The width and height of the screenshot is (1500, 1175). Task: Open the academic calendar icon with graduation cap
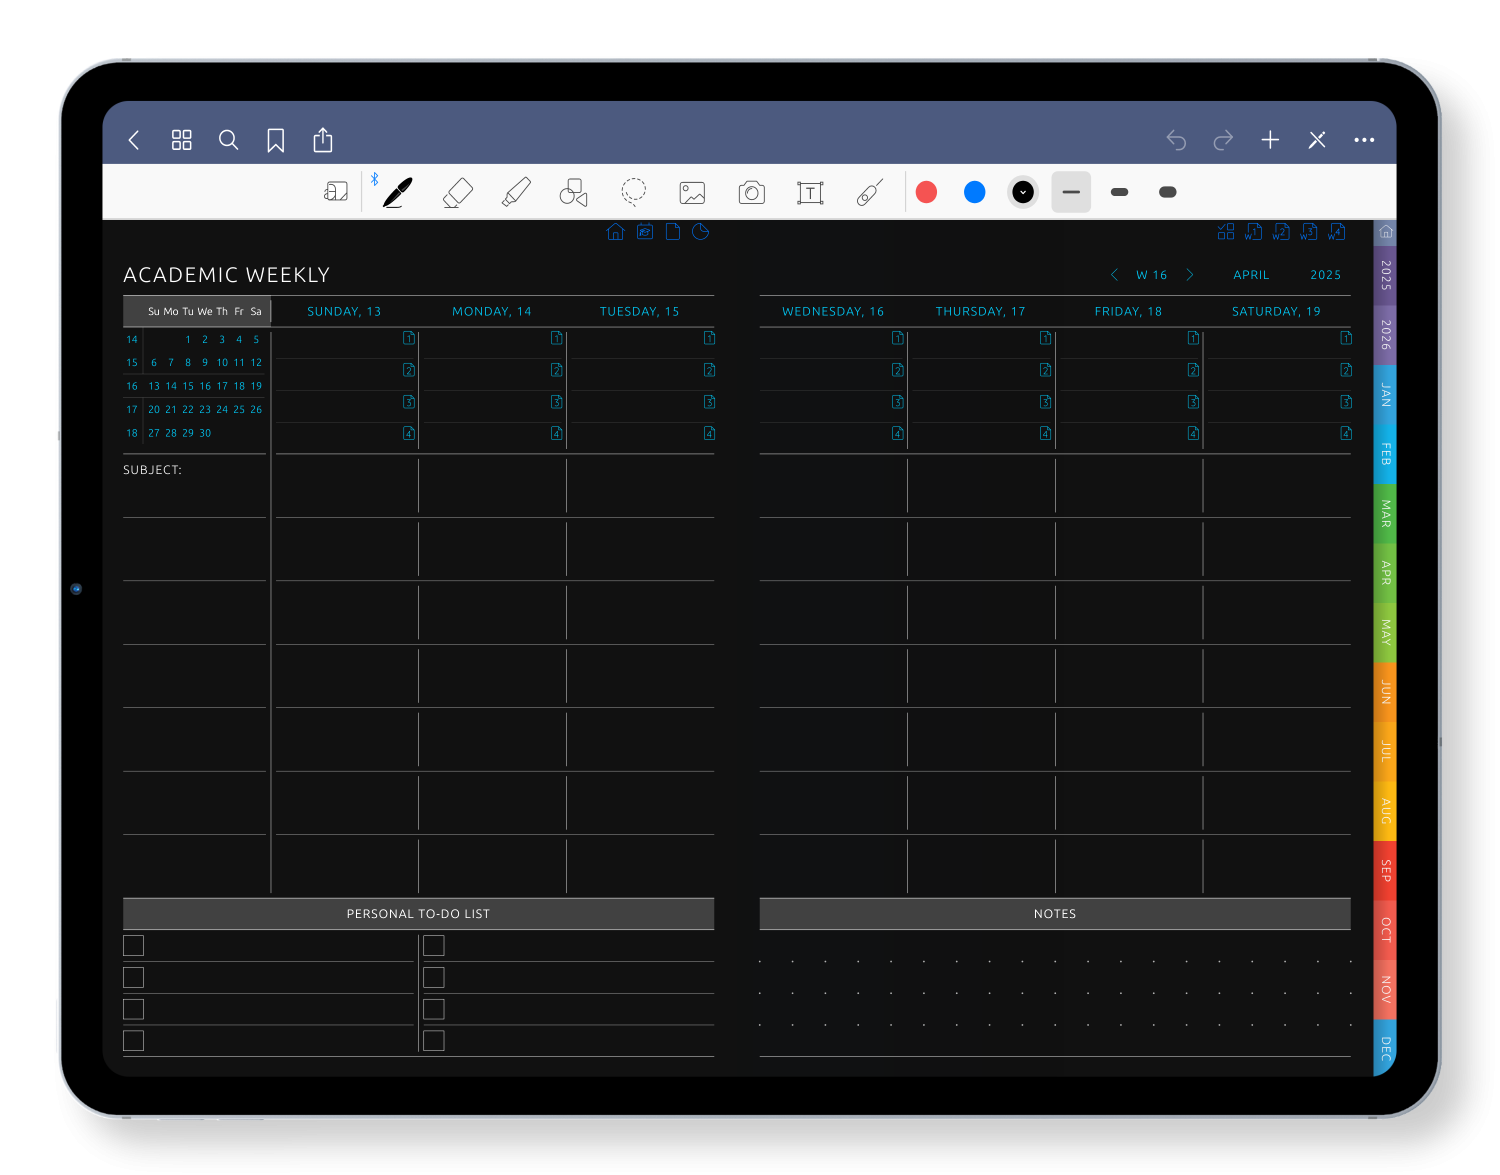tap(645, 232)
